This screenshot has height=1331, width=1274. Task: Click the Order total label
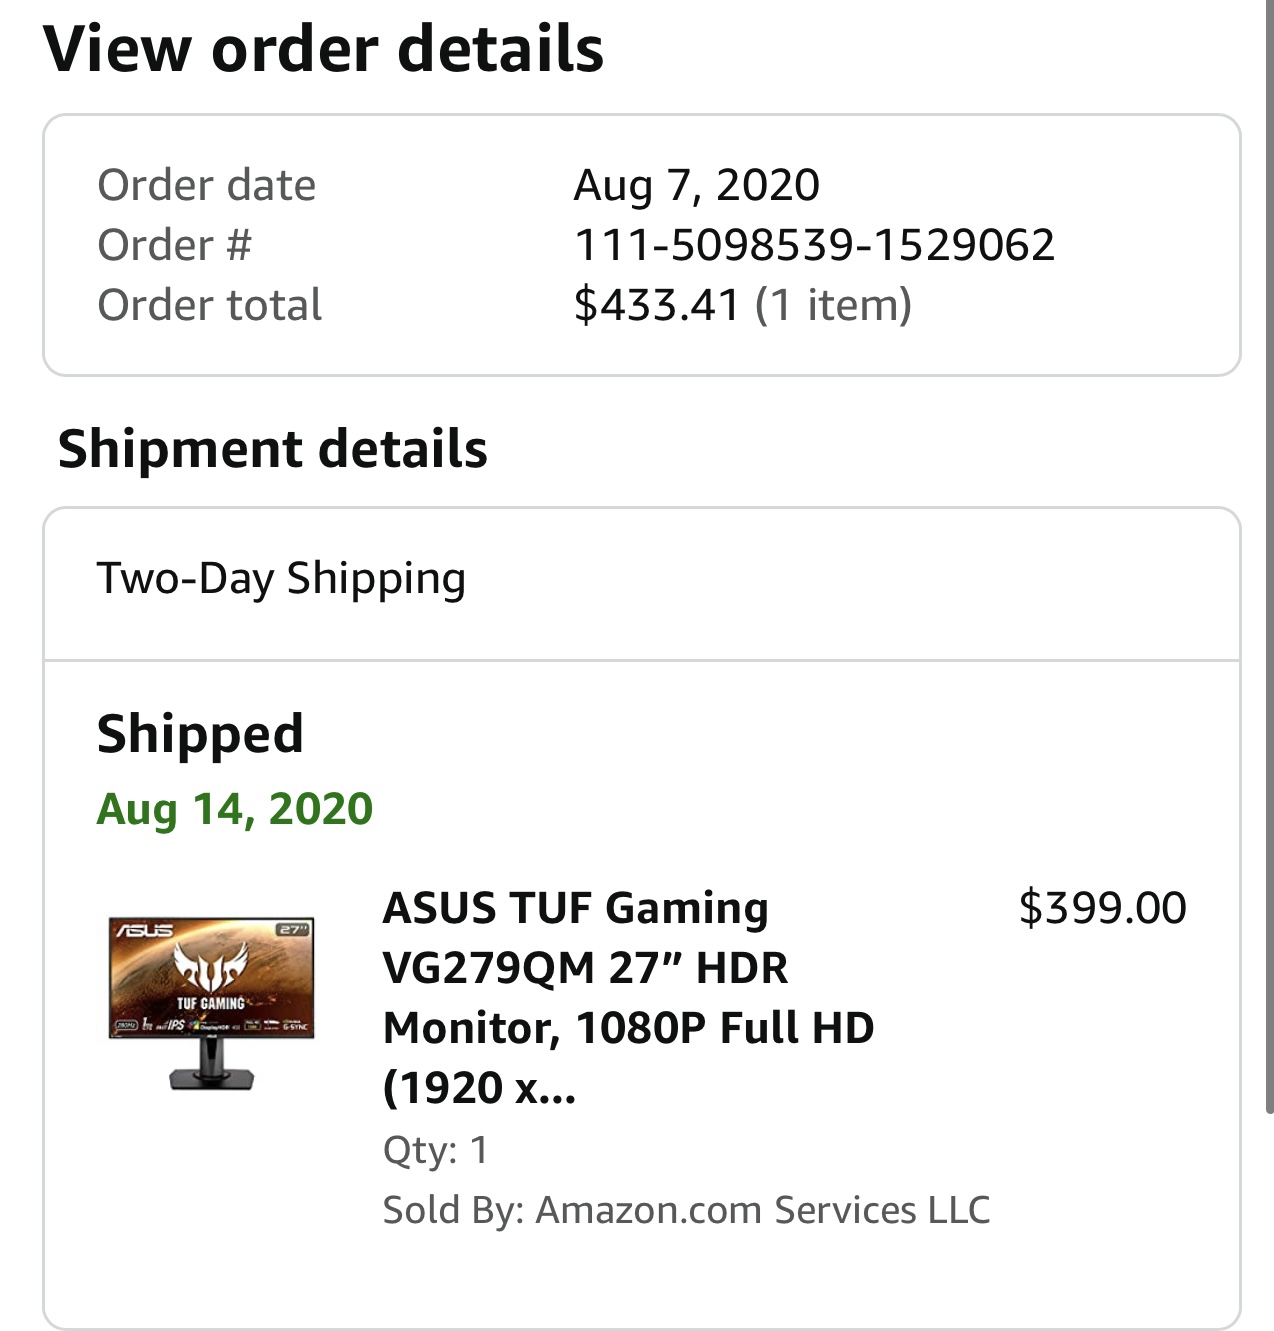click(x=210, y=305)
